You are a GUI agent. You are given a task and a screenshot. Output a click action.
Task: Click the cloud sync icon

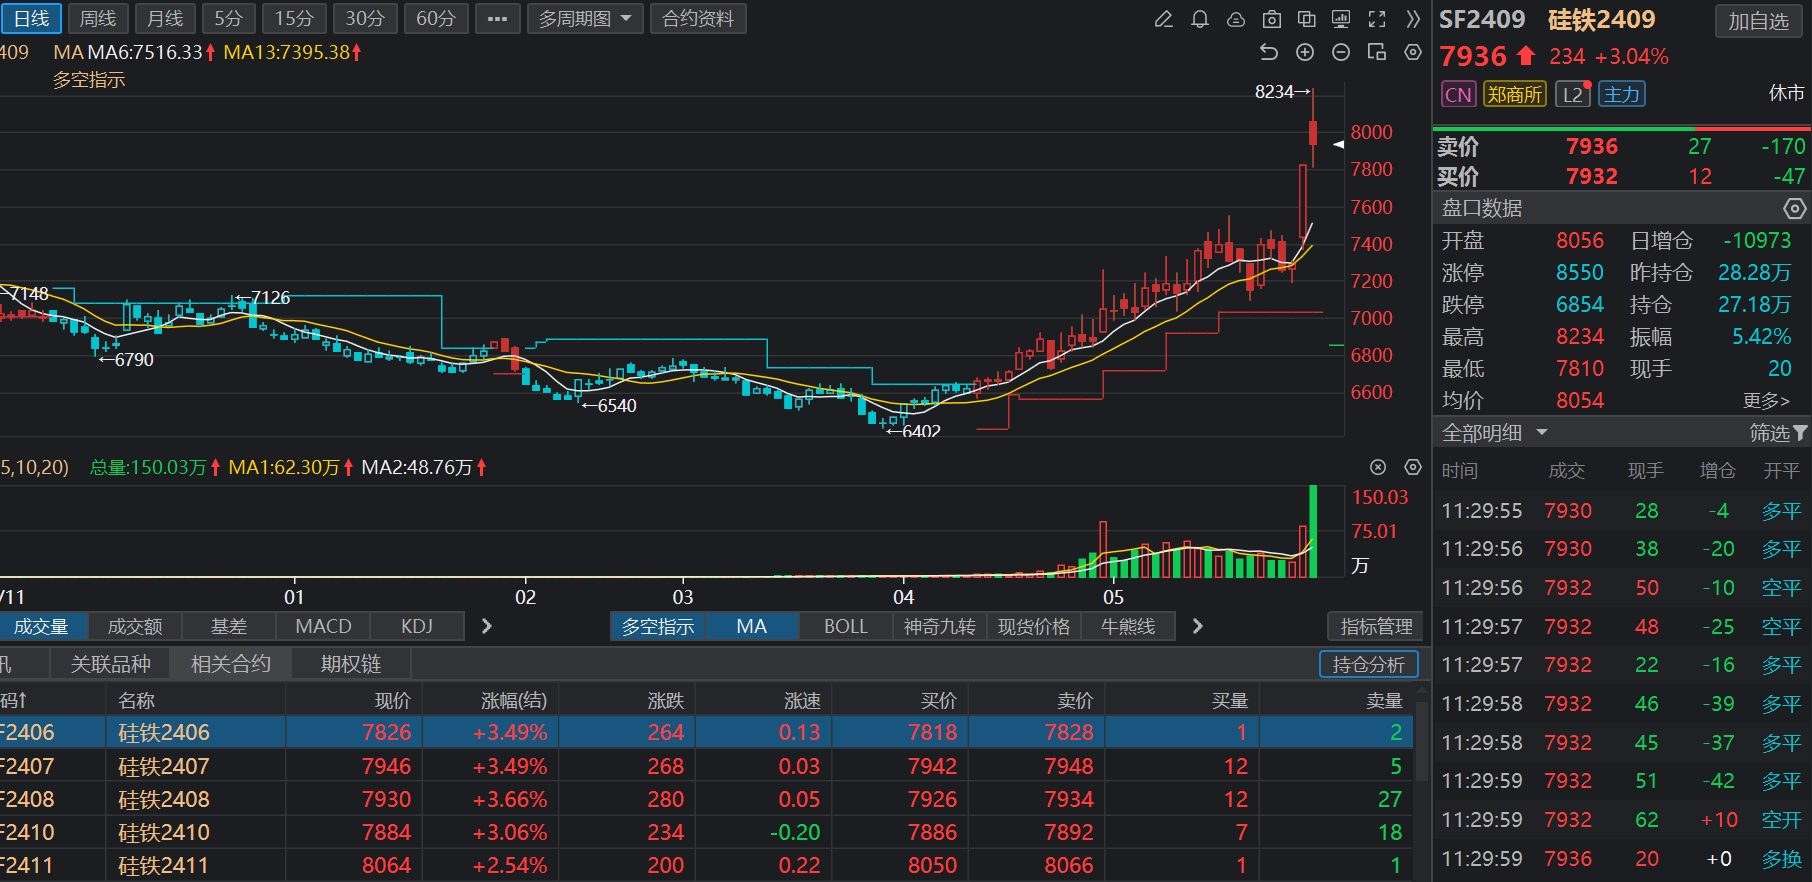click(x=1236, y=19)
